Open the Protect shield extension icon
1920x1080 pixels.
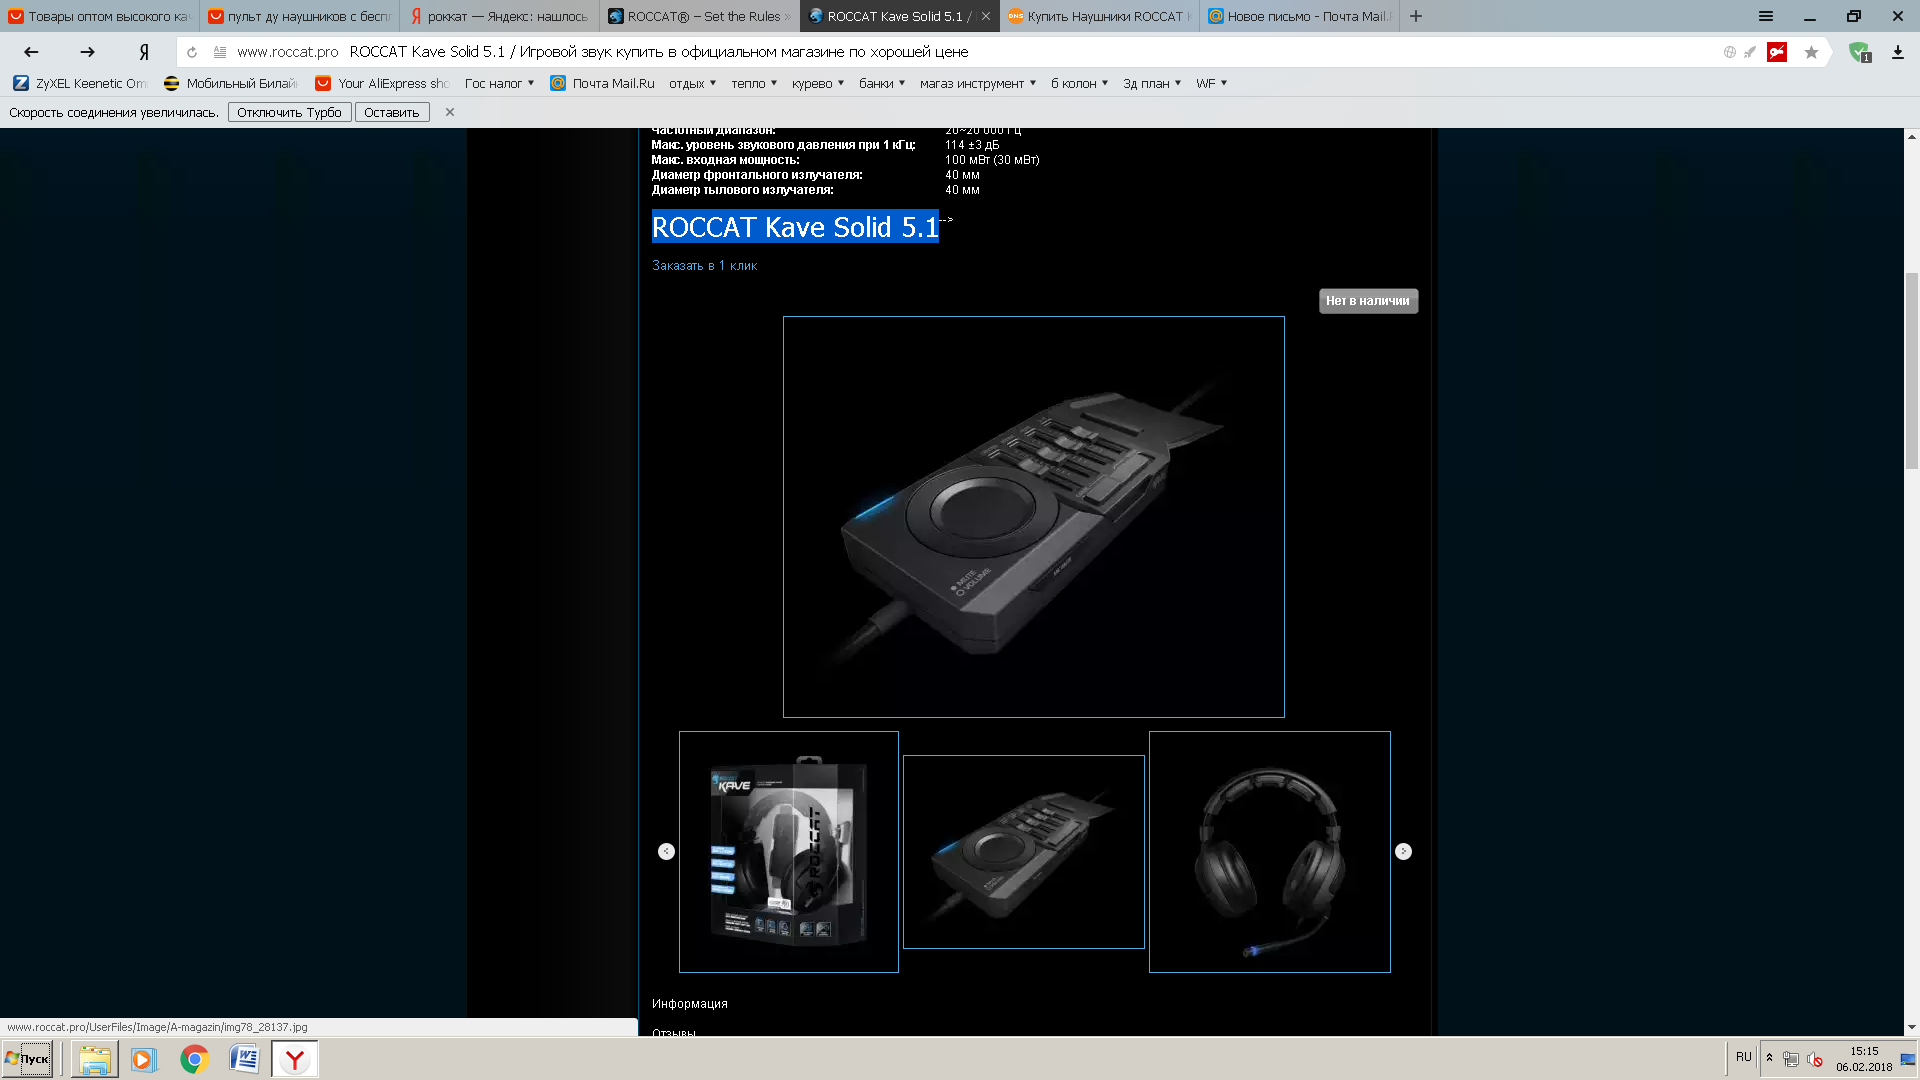click(1859, 52)
